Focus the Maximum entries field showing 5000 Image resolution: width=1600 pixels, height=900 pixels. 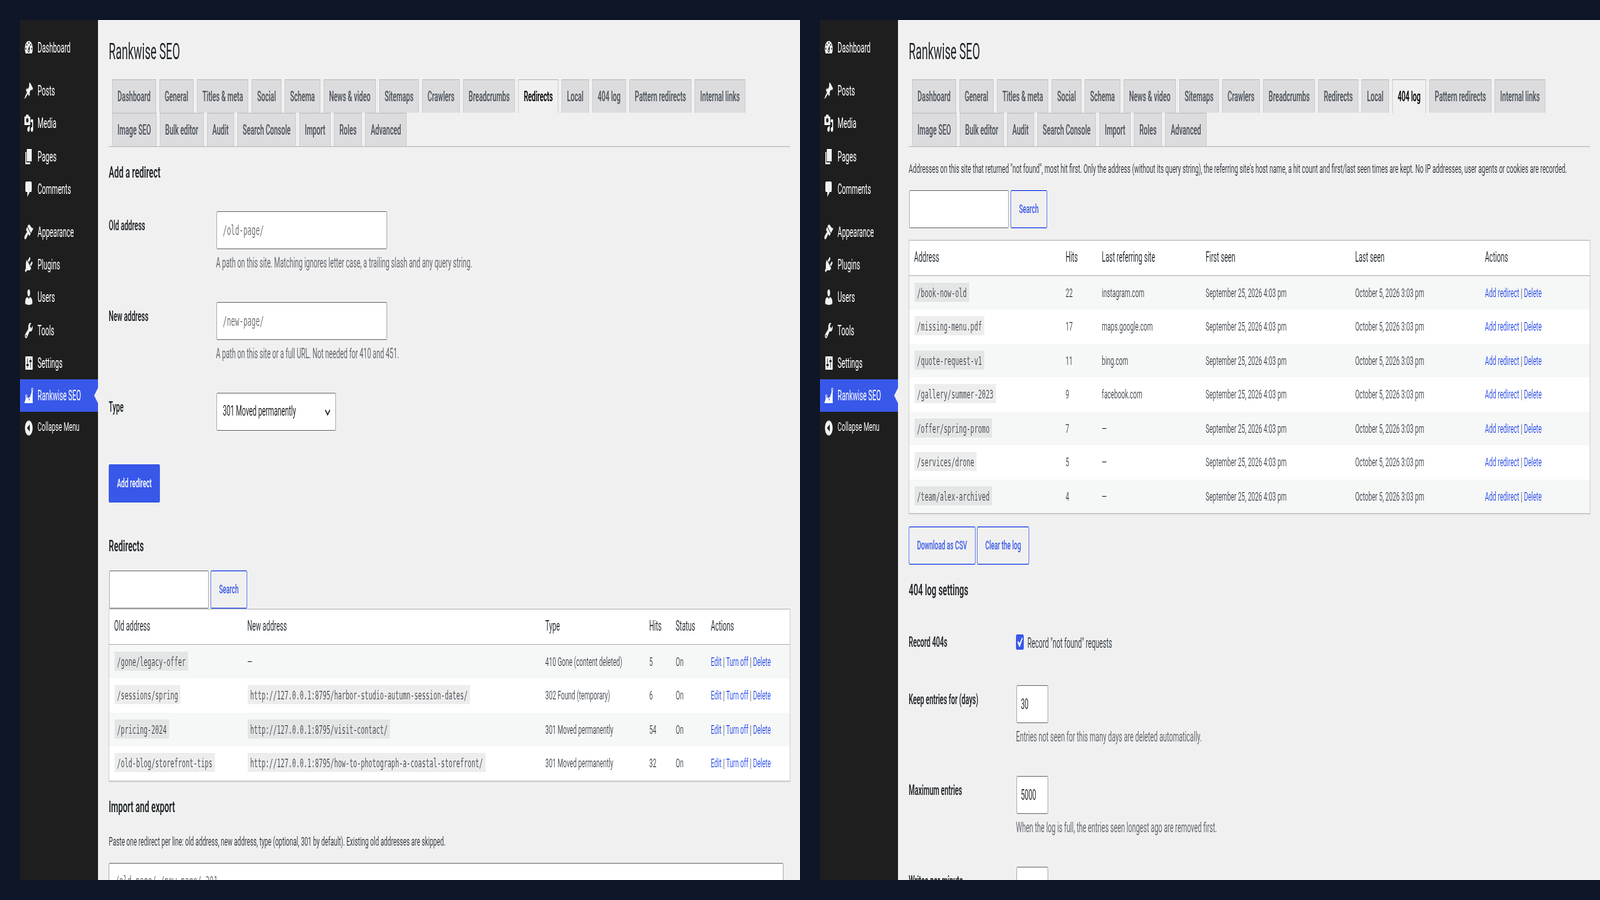pyautogui.click(x=1032, y=795)
